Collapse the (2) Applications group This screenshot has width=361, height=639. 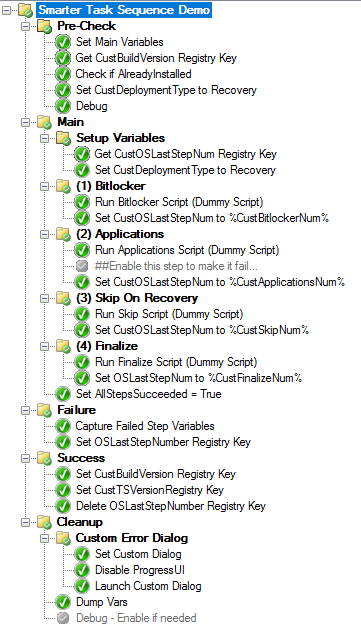coord(44,234)
